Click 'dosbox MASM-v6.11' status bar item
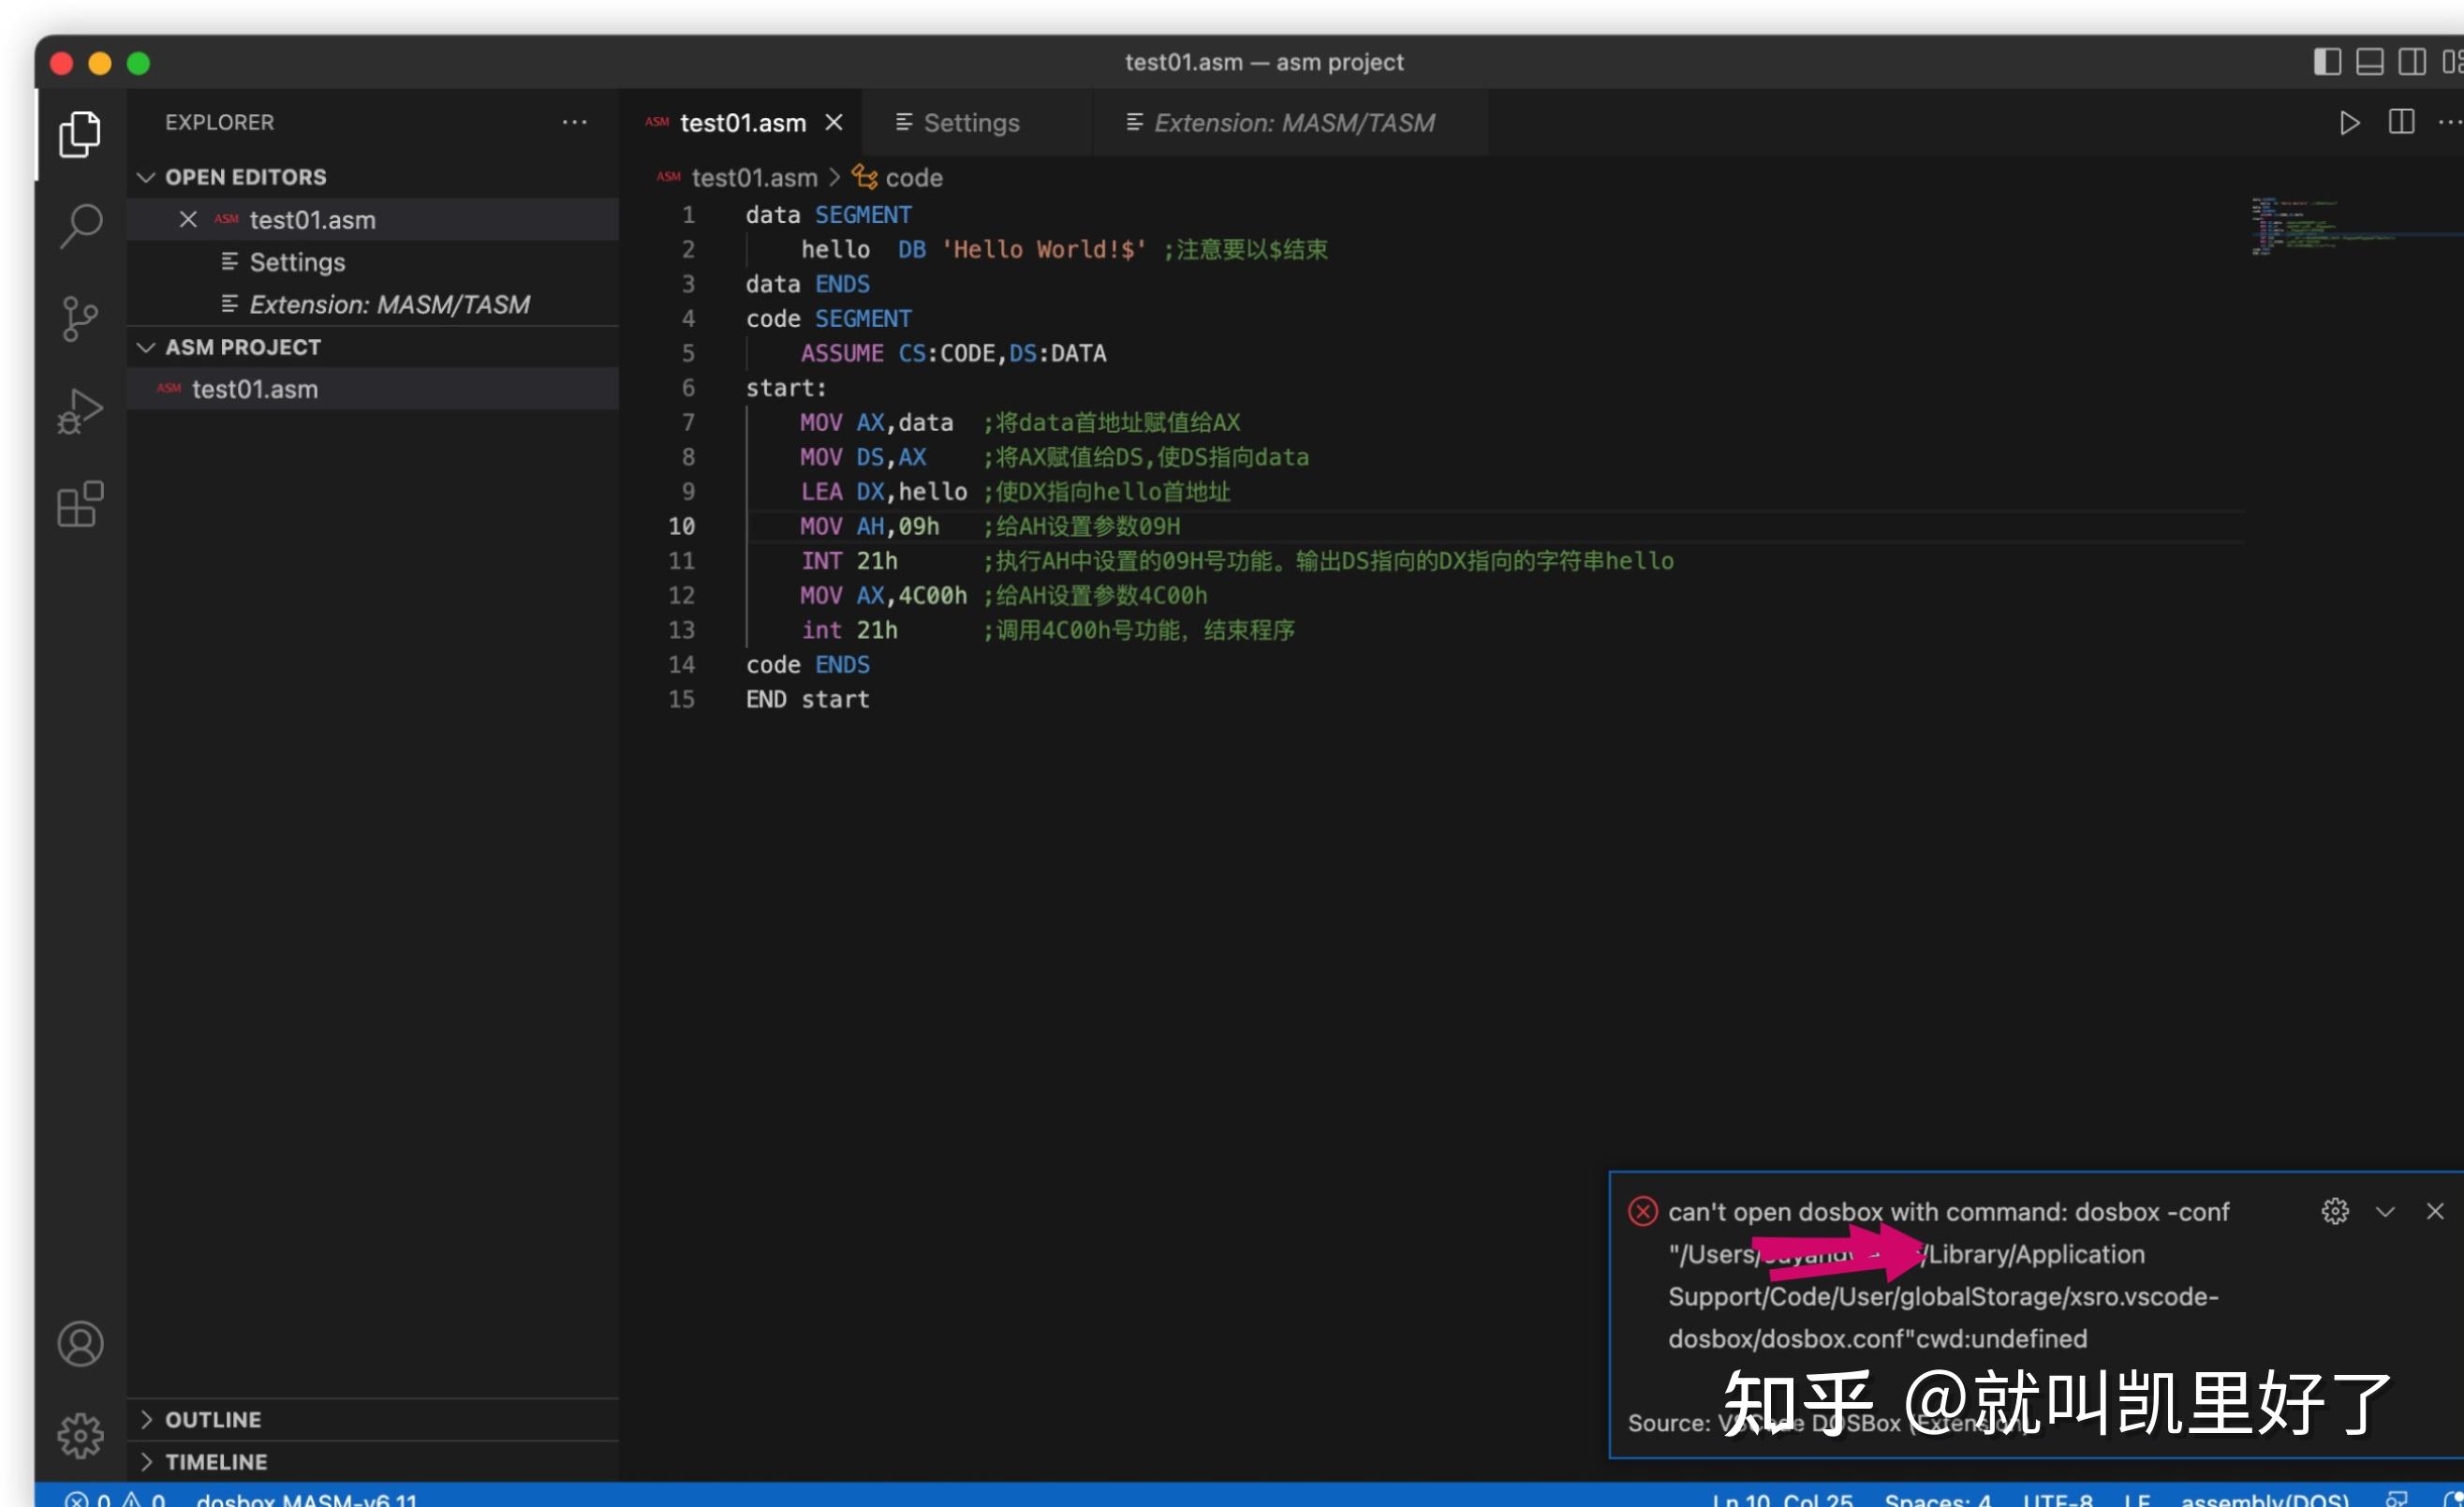Screen dimensions: 2464x1507 click(x=307, y=1499)
